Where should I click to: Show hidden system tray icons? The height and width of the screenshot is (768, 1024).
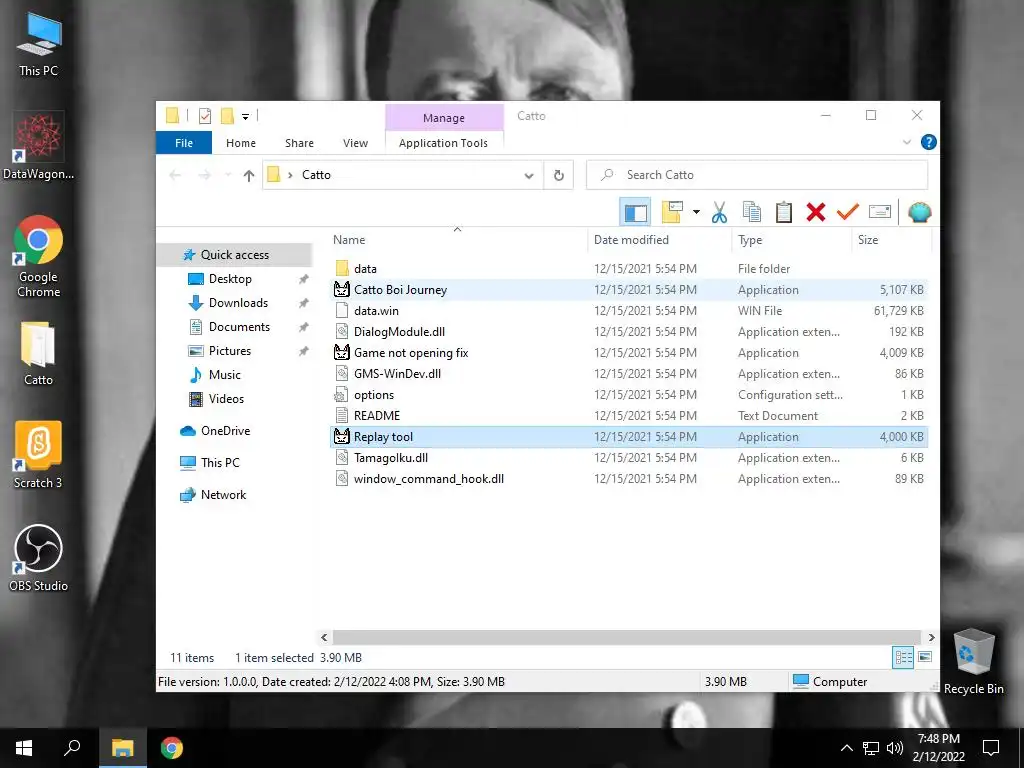[846, 748]
